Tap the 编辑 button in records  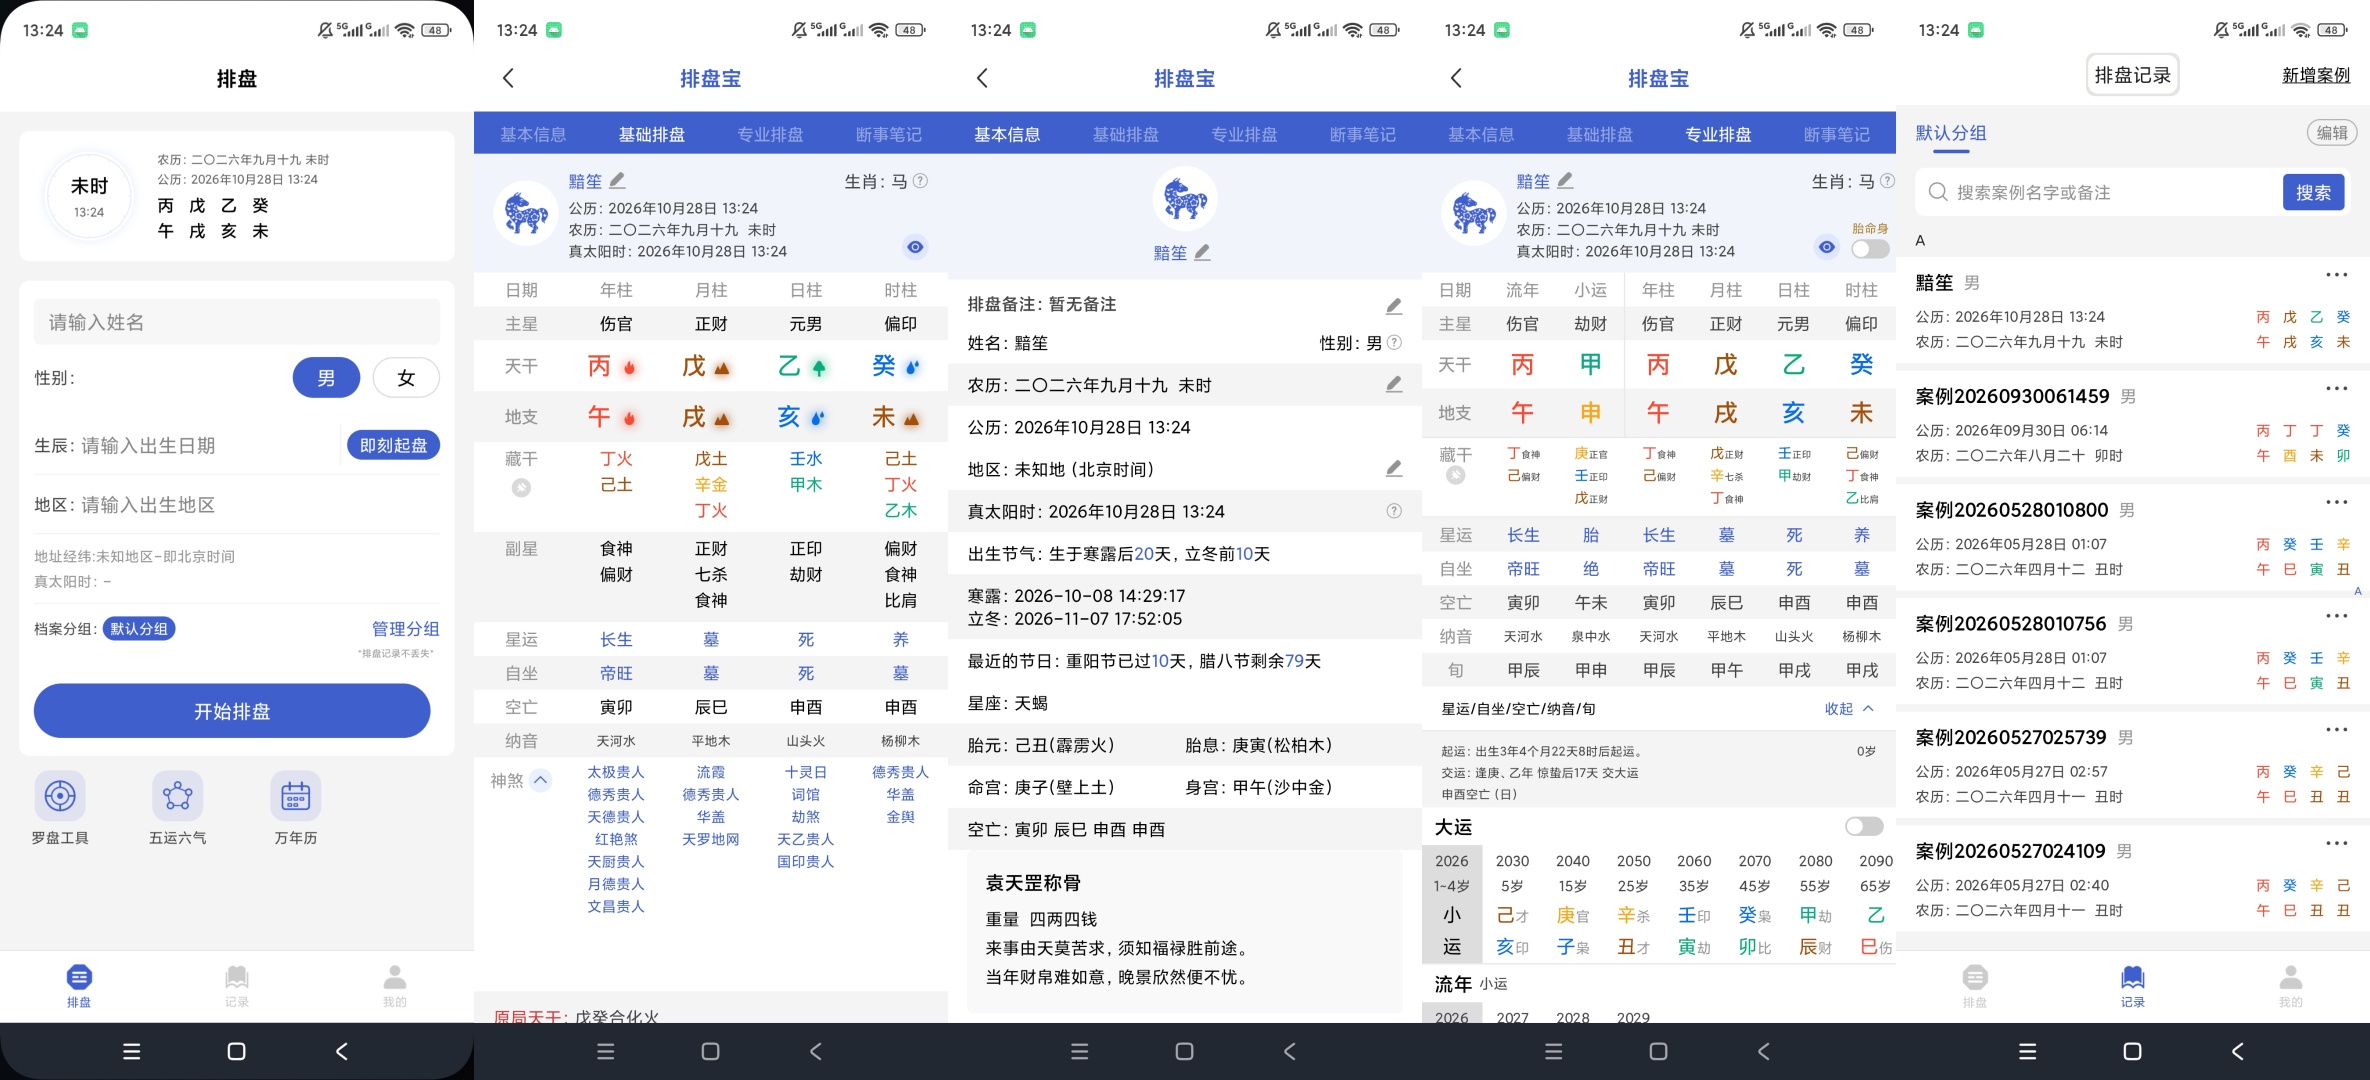tap(2332, 133)
